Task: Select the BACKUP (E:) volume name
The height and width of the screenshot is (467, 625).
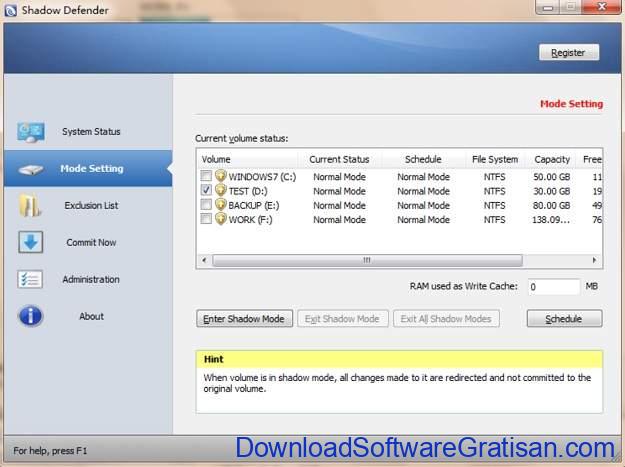Action: [254, 206]
